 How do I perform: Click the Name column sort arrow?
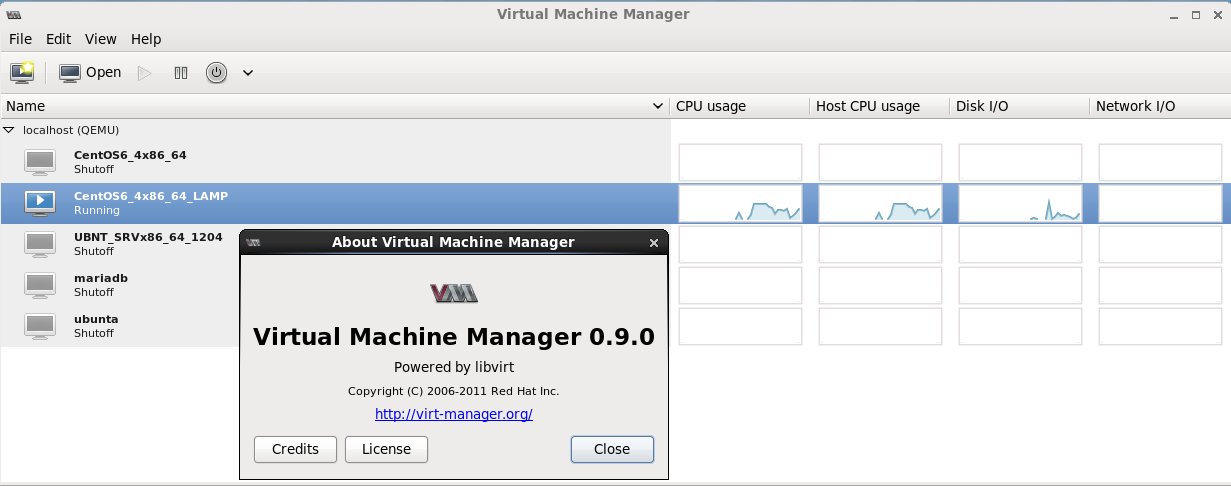tap(658, 106)
